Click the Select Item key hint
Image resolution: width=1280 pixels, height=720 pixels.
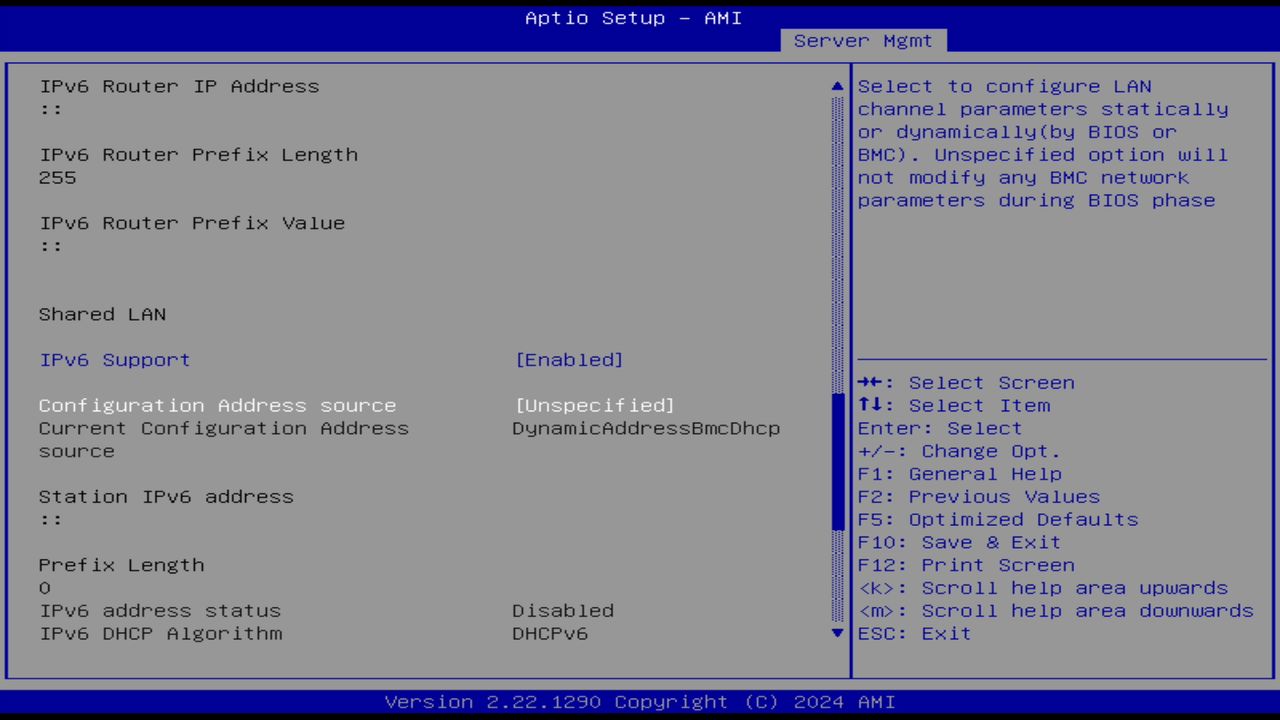click(954, 405)
